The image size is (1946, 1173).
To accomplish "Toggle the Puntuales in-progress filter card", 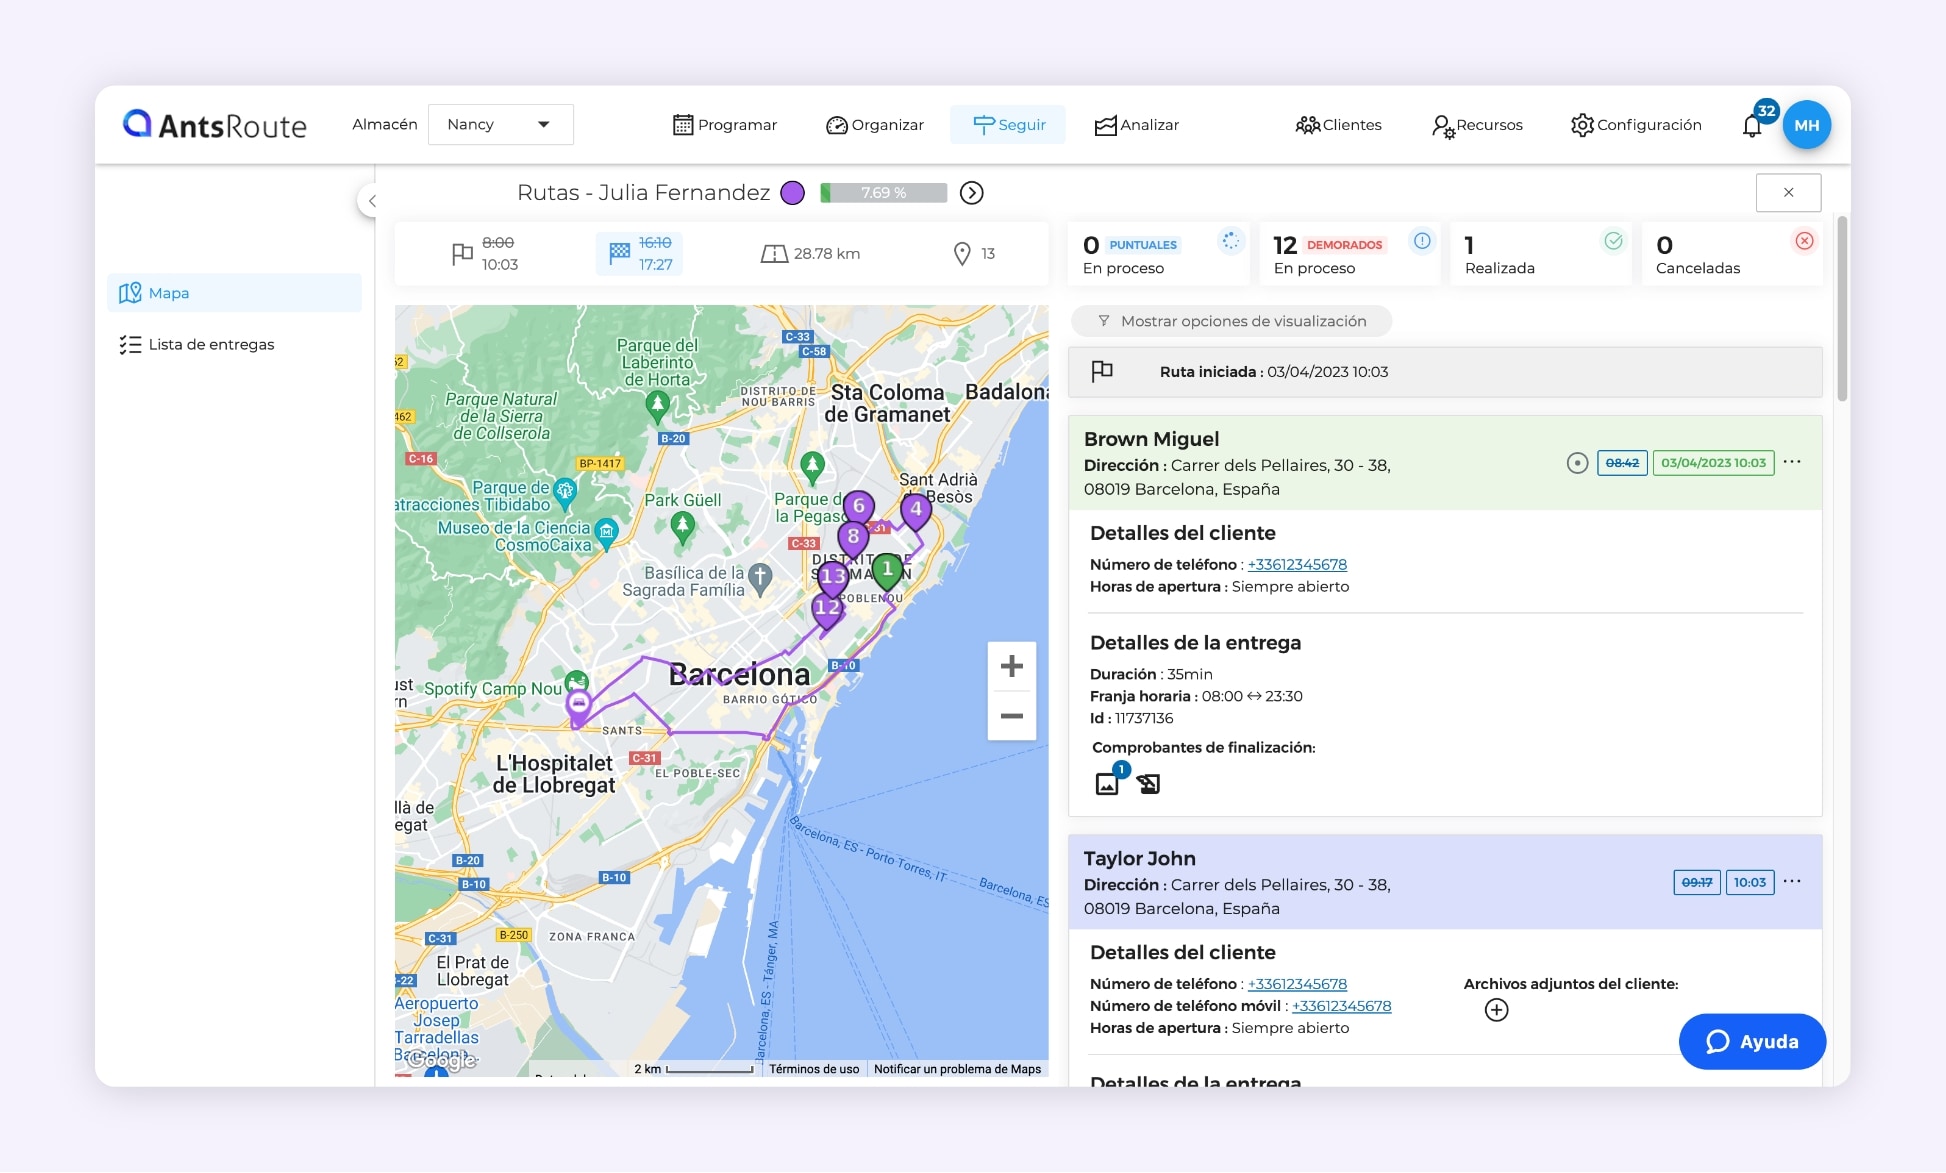I will pyautogui.click(x=1158, y=255).
